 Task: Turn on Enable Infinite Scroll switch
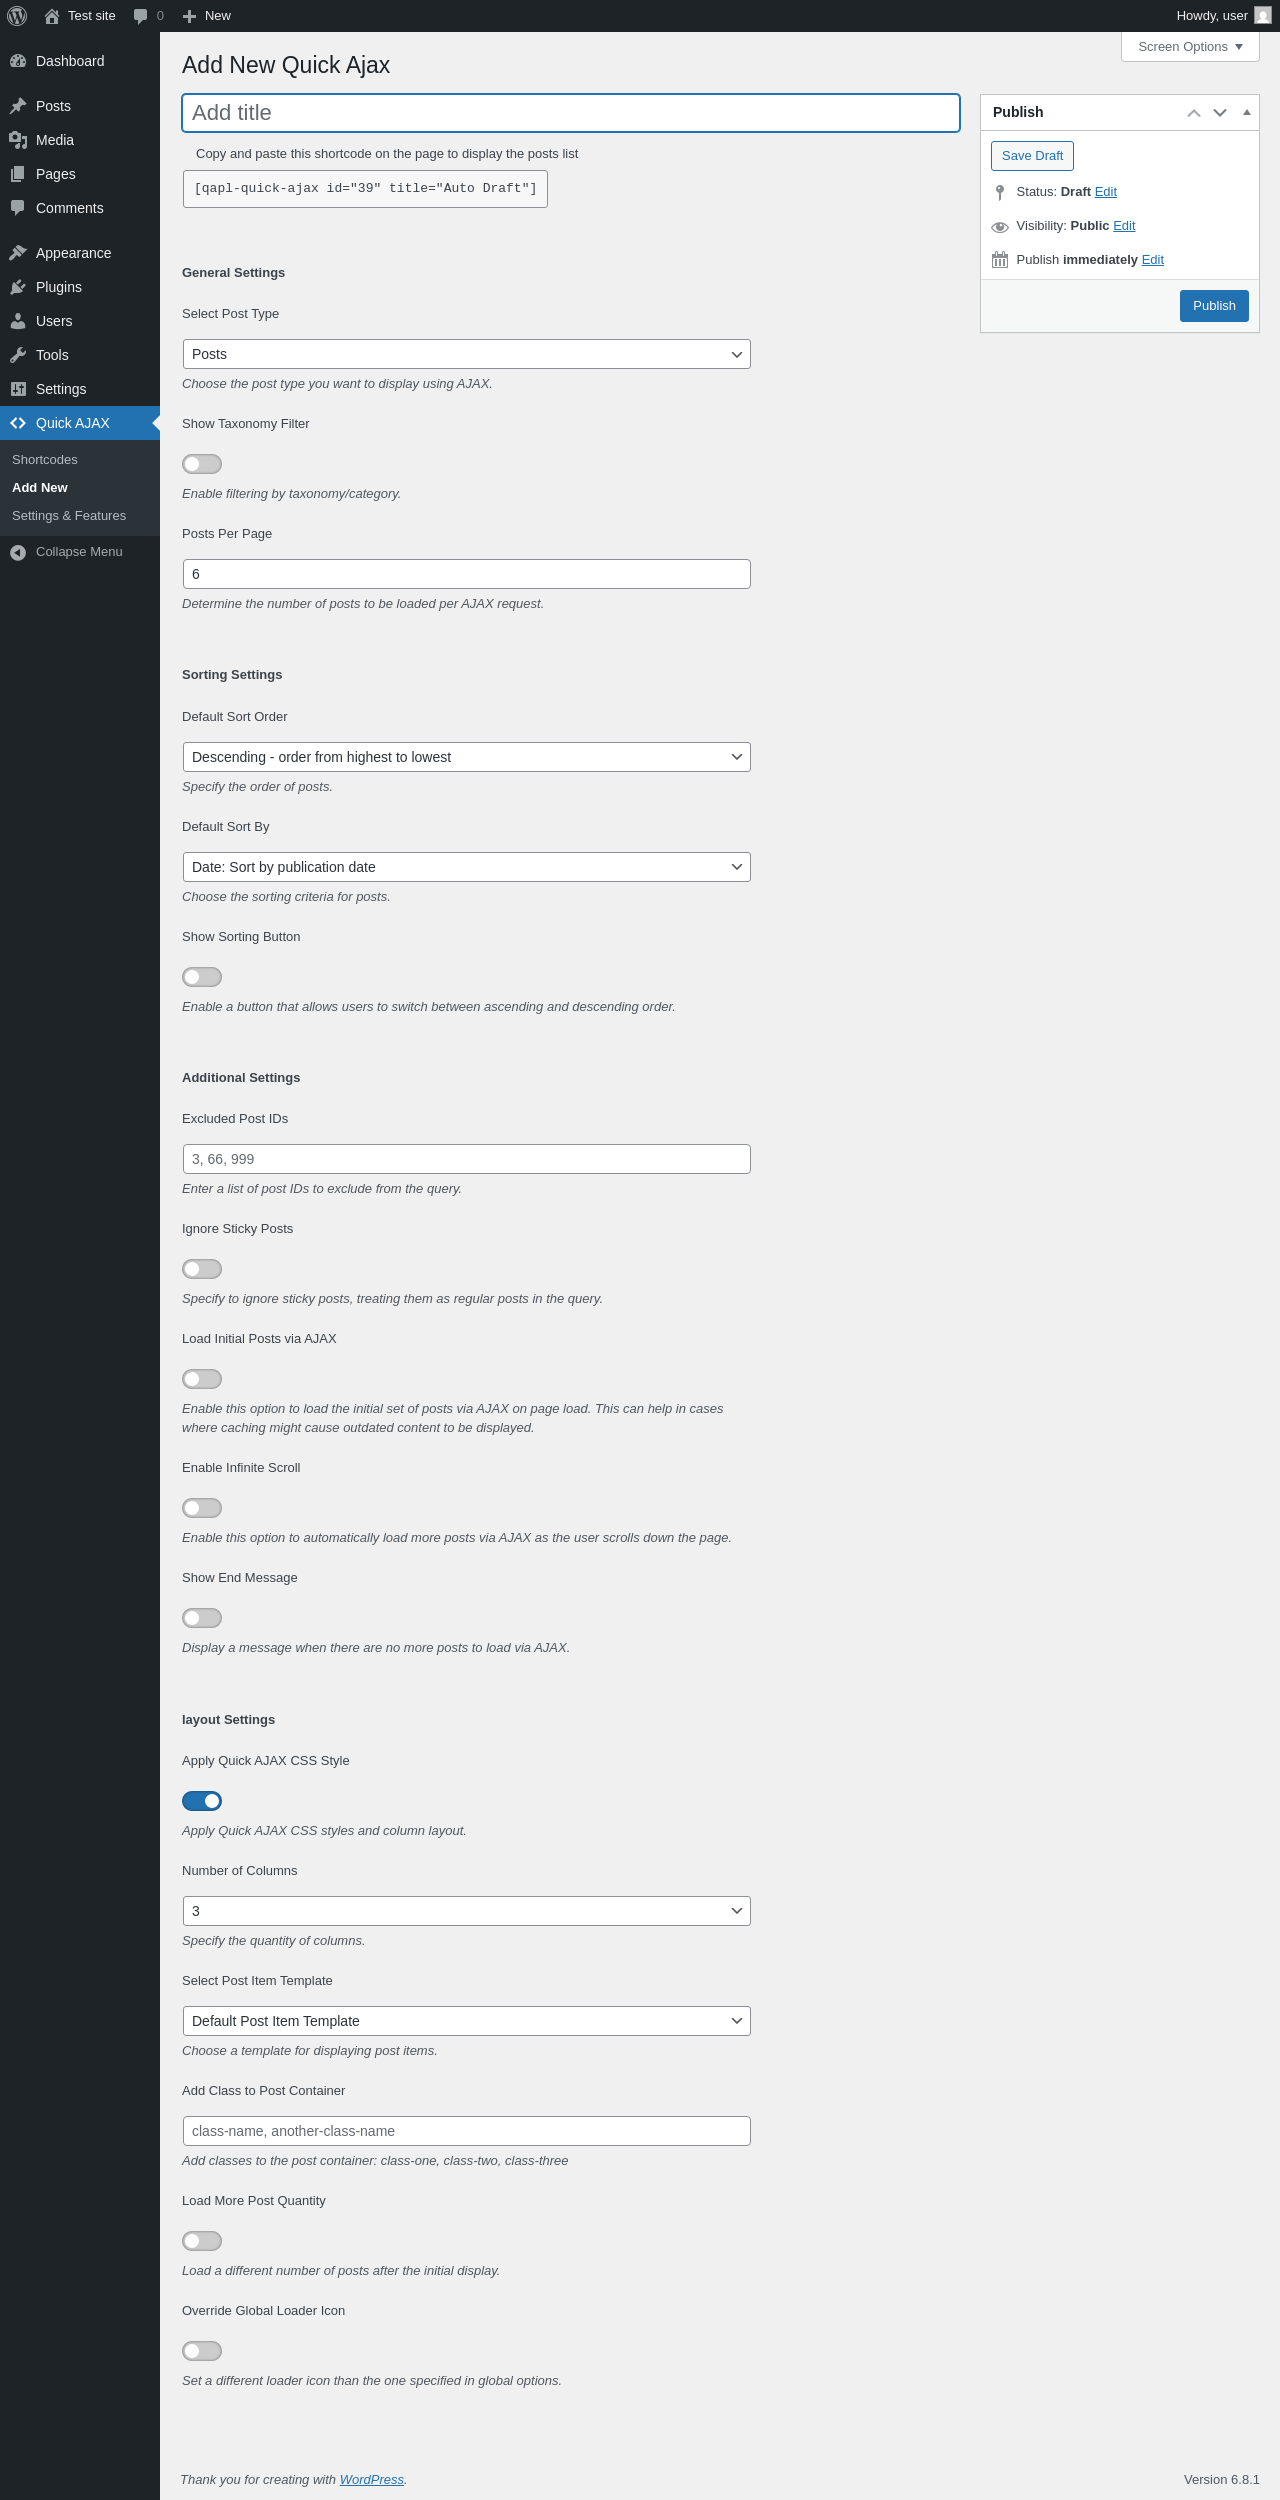(202, 1508)
